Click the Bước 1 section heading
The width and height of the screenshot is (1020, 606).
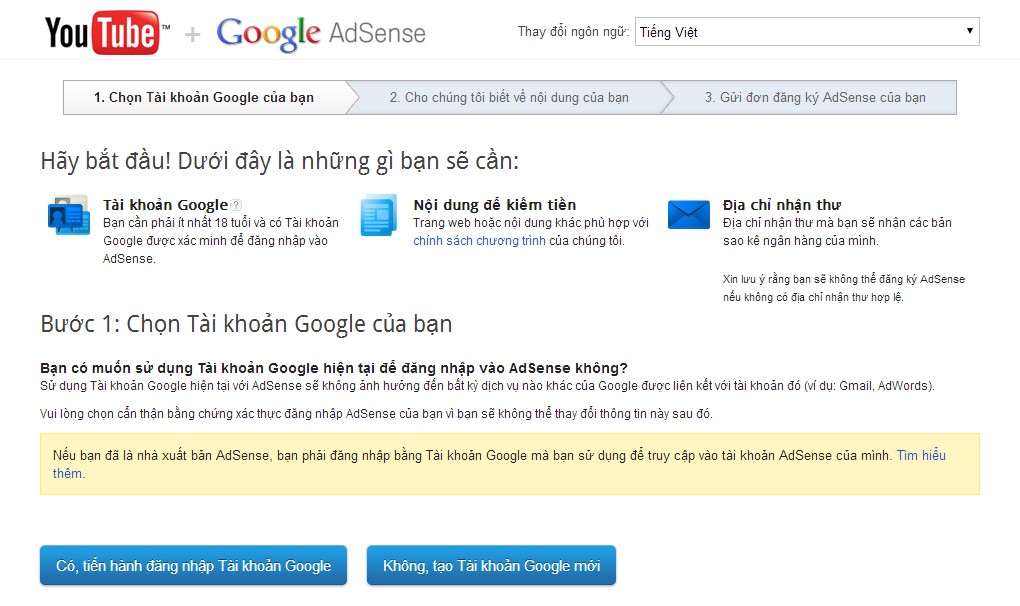pos(246,324)
